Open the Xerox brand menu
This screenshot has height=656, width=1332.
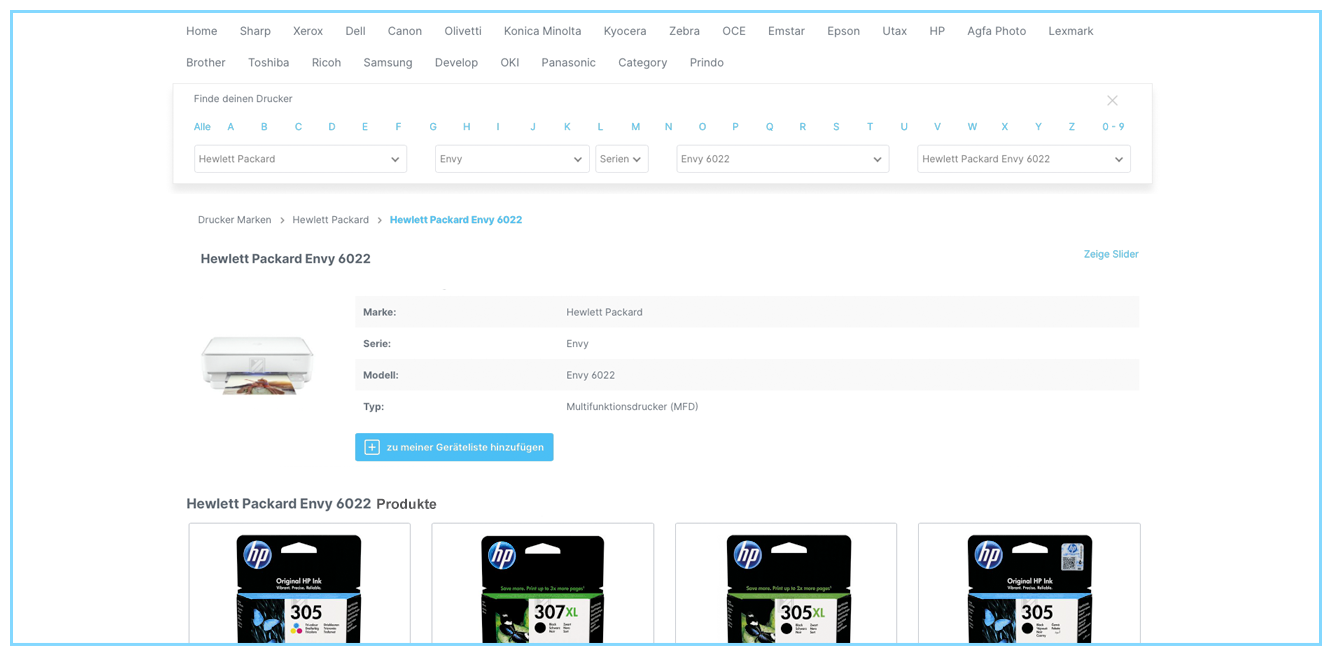tap(308, 31)
